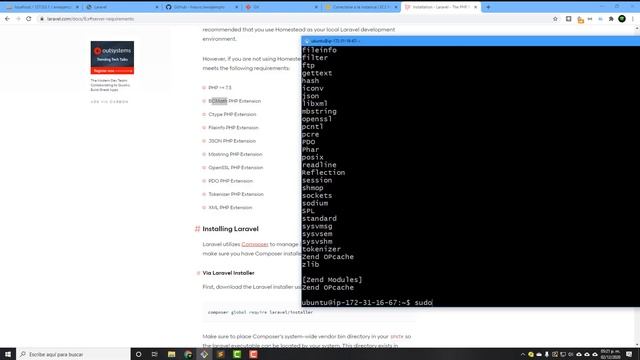Click the browser address bar URL
Image resolution: width=640 pixels, height=360 pixels.
pyautogui.click(x=90, y=19)
